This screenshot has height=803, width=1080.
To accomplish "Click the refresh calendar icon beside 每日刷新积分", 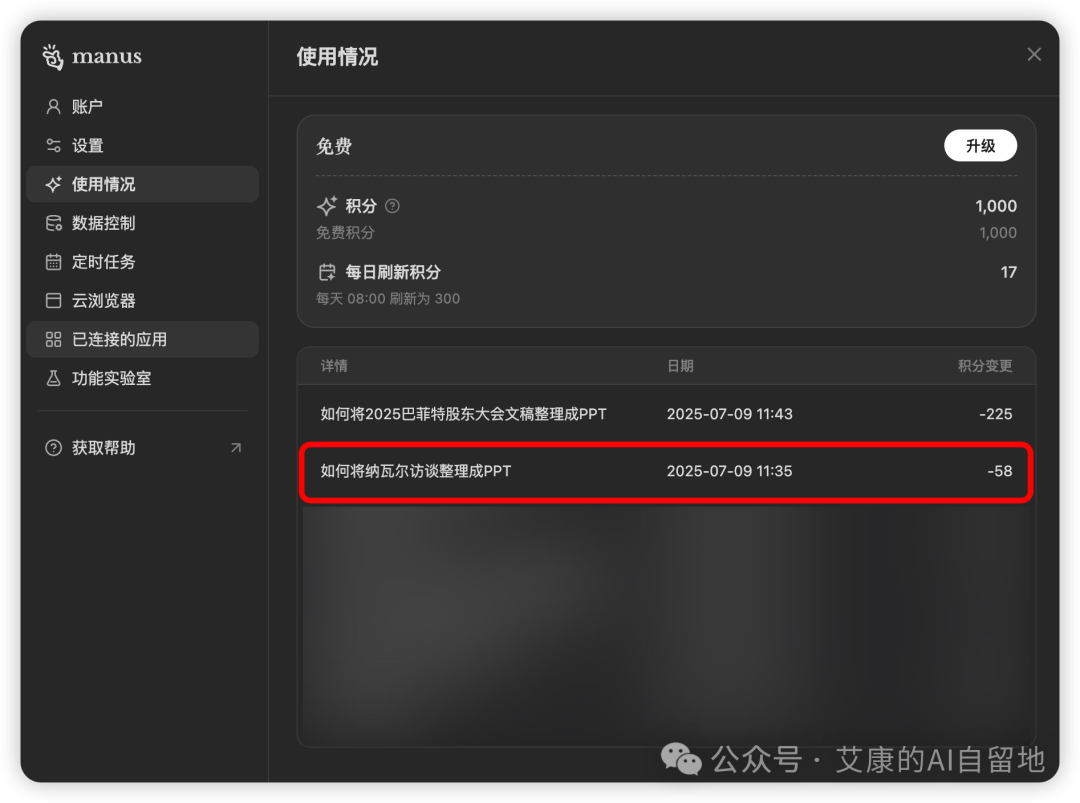I will 327,272.
